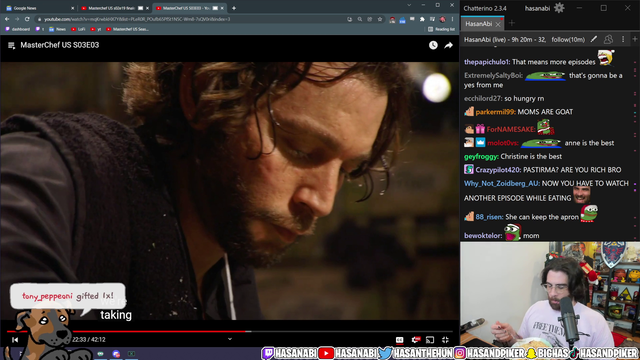Open Masterchef US Season bookmark
Screen dimensions: 640x360
click(x=127, y=29)
